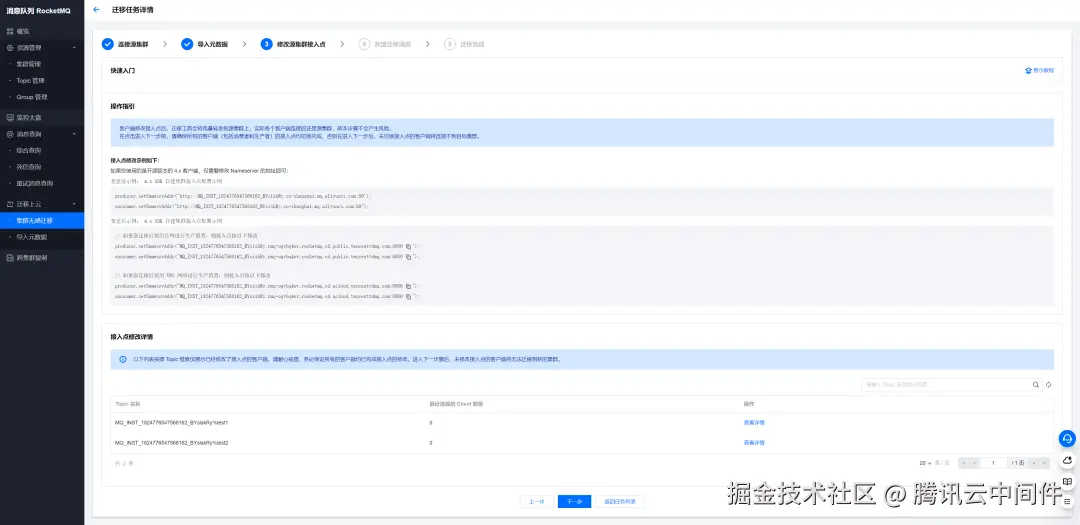Screen dimensions: 1080x525
Task: Click the 跨集群复制 sidebar icon
Action: point(10,257)
